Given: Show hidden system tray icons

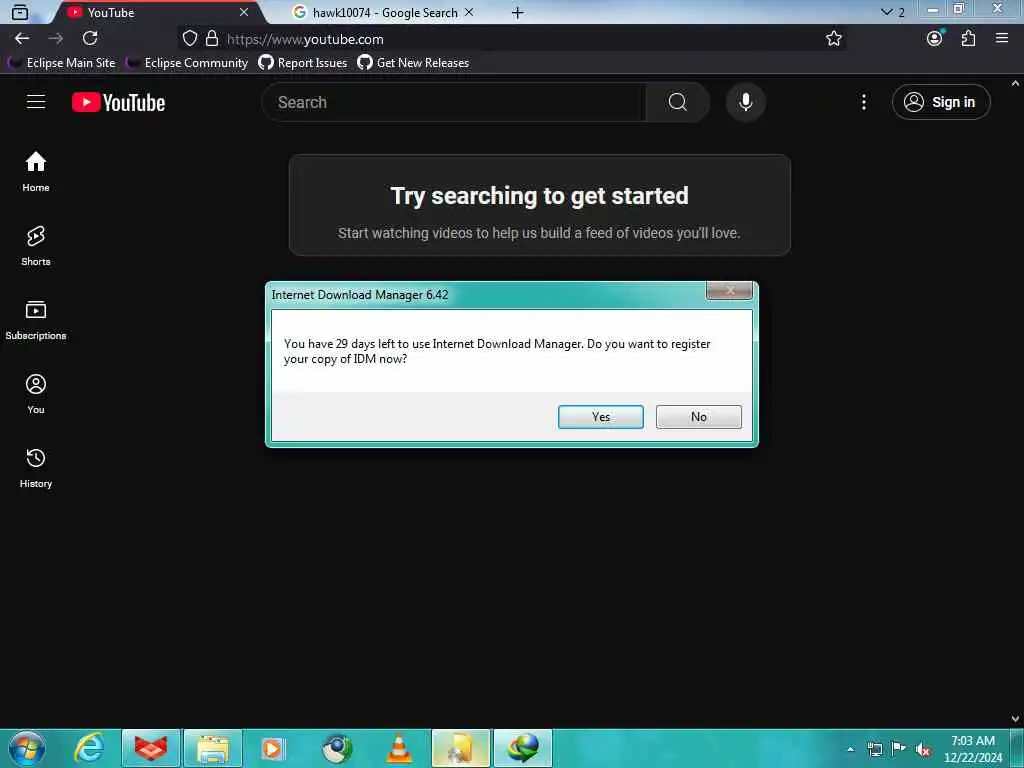Looking at the screenshot, I should [x=850, y=749].
